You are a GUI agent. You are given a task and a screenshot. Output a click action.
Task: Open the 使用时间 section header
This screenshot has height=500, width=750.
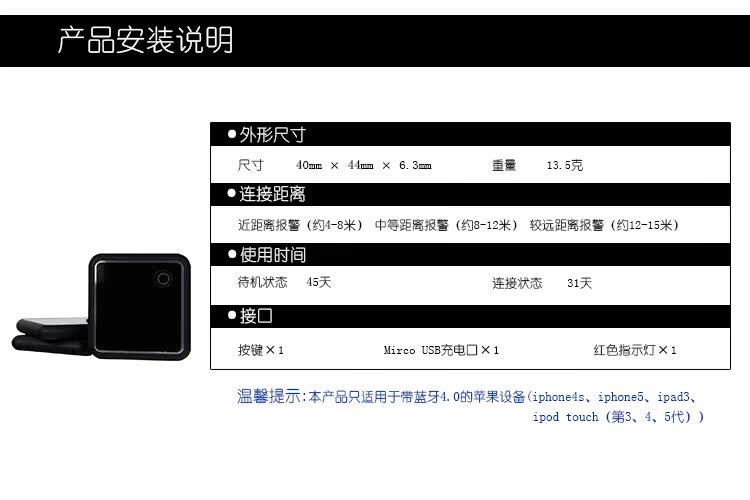click(x=272, y=255)
